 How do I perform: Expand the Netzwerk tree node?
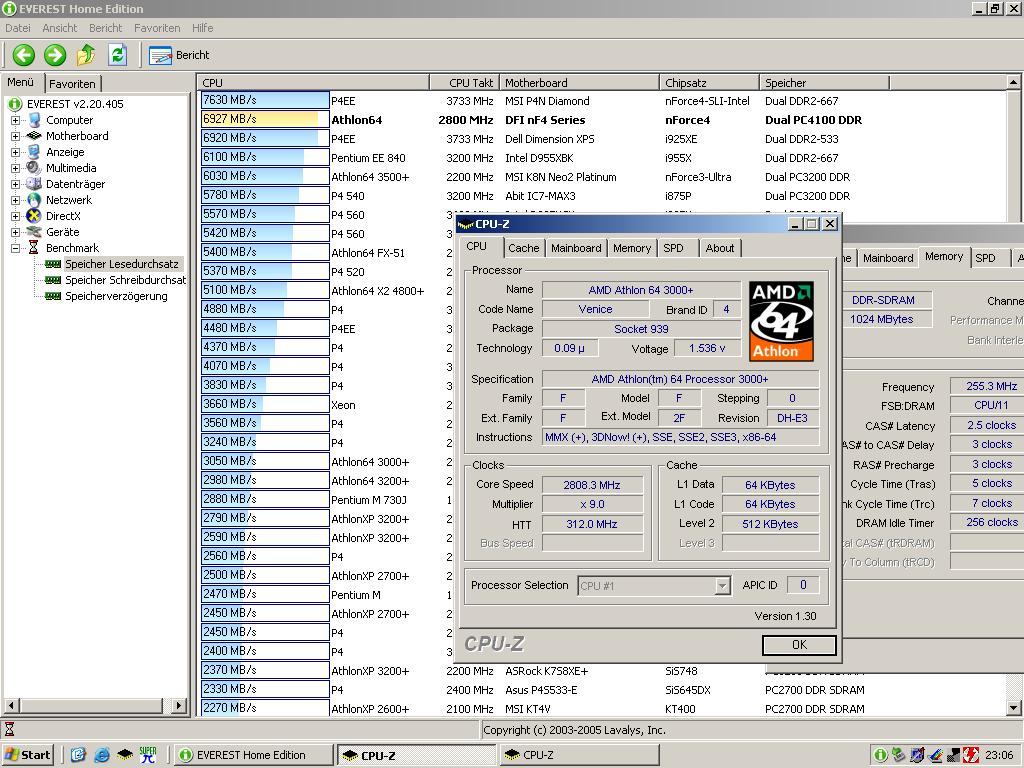coord(15,200)
